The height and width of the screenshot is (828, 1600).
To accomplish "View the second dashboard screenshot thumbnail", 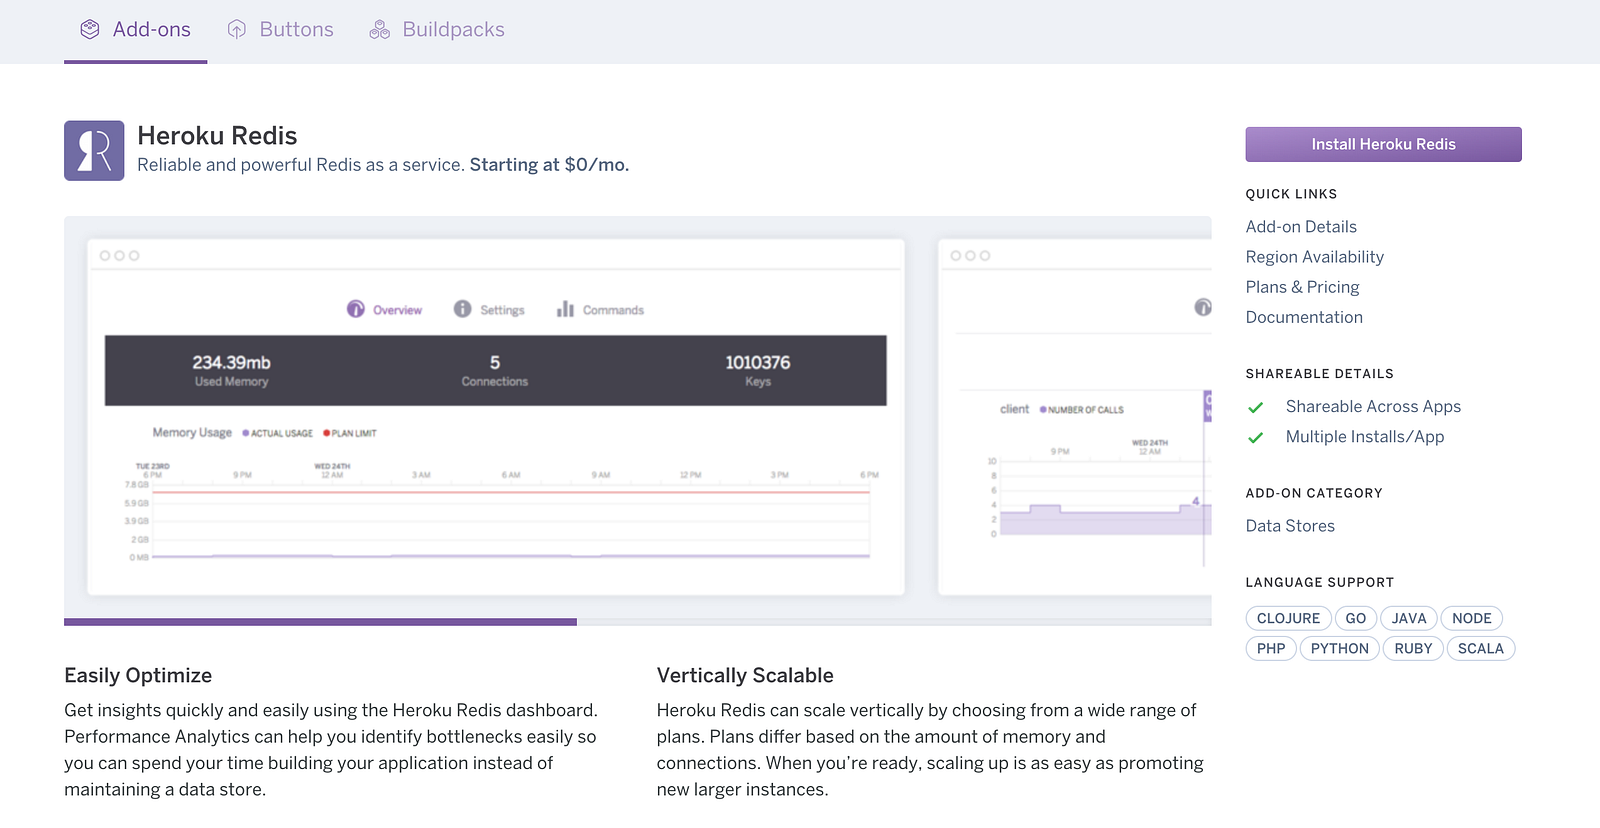I will click(x=1075, y=416).
